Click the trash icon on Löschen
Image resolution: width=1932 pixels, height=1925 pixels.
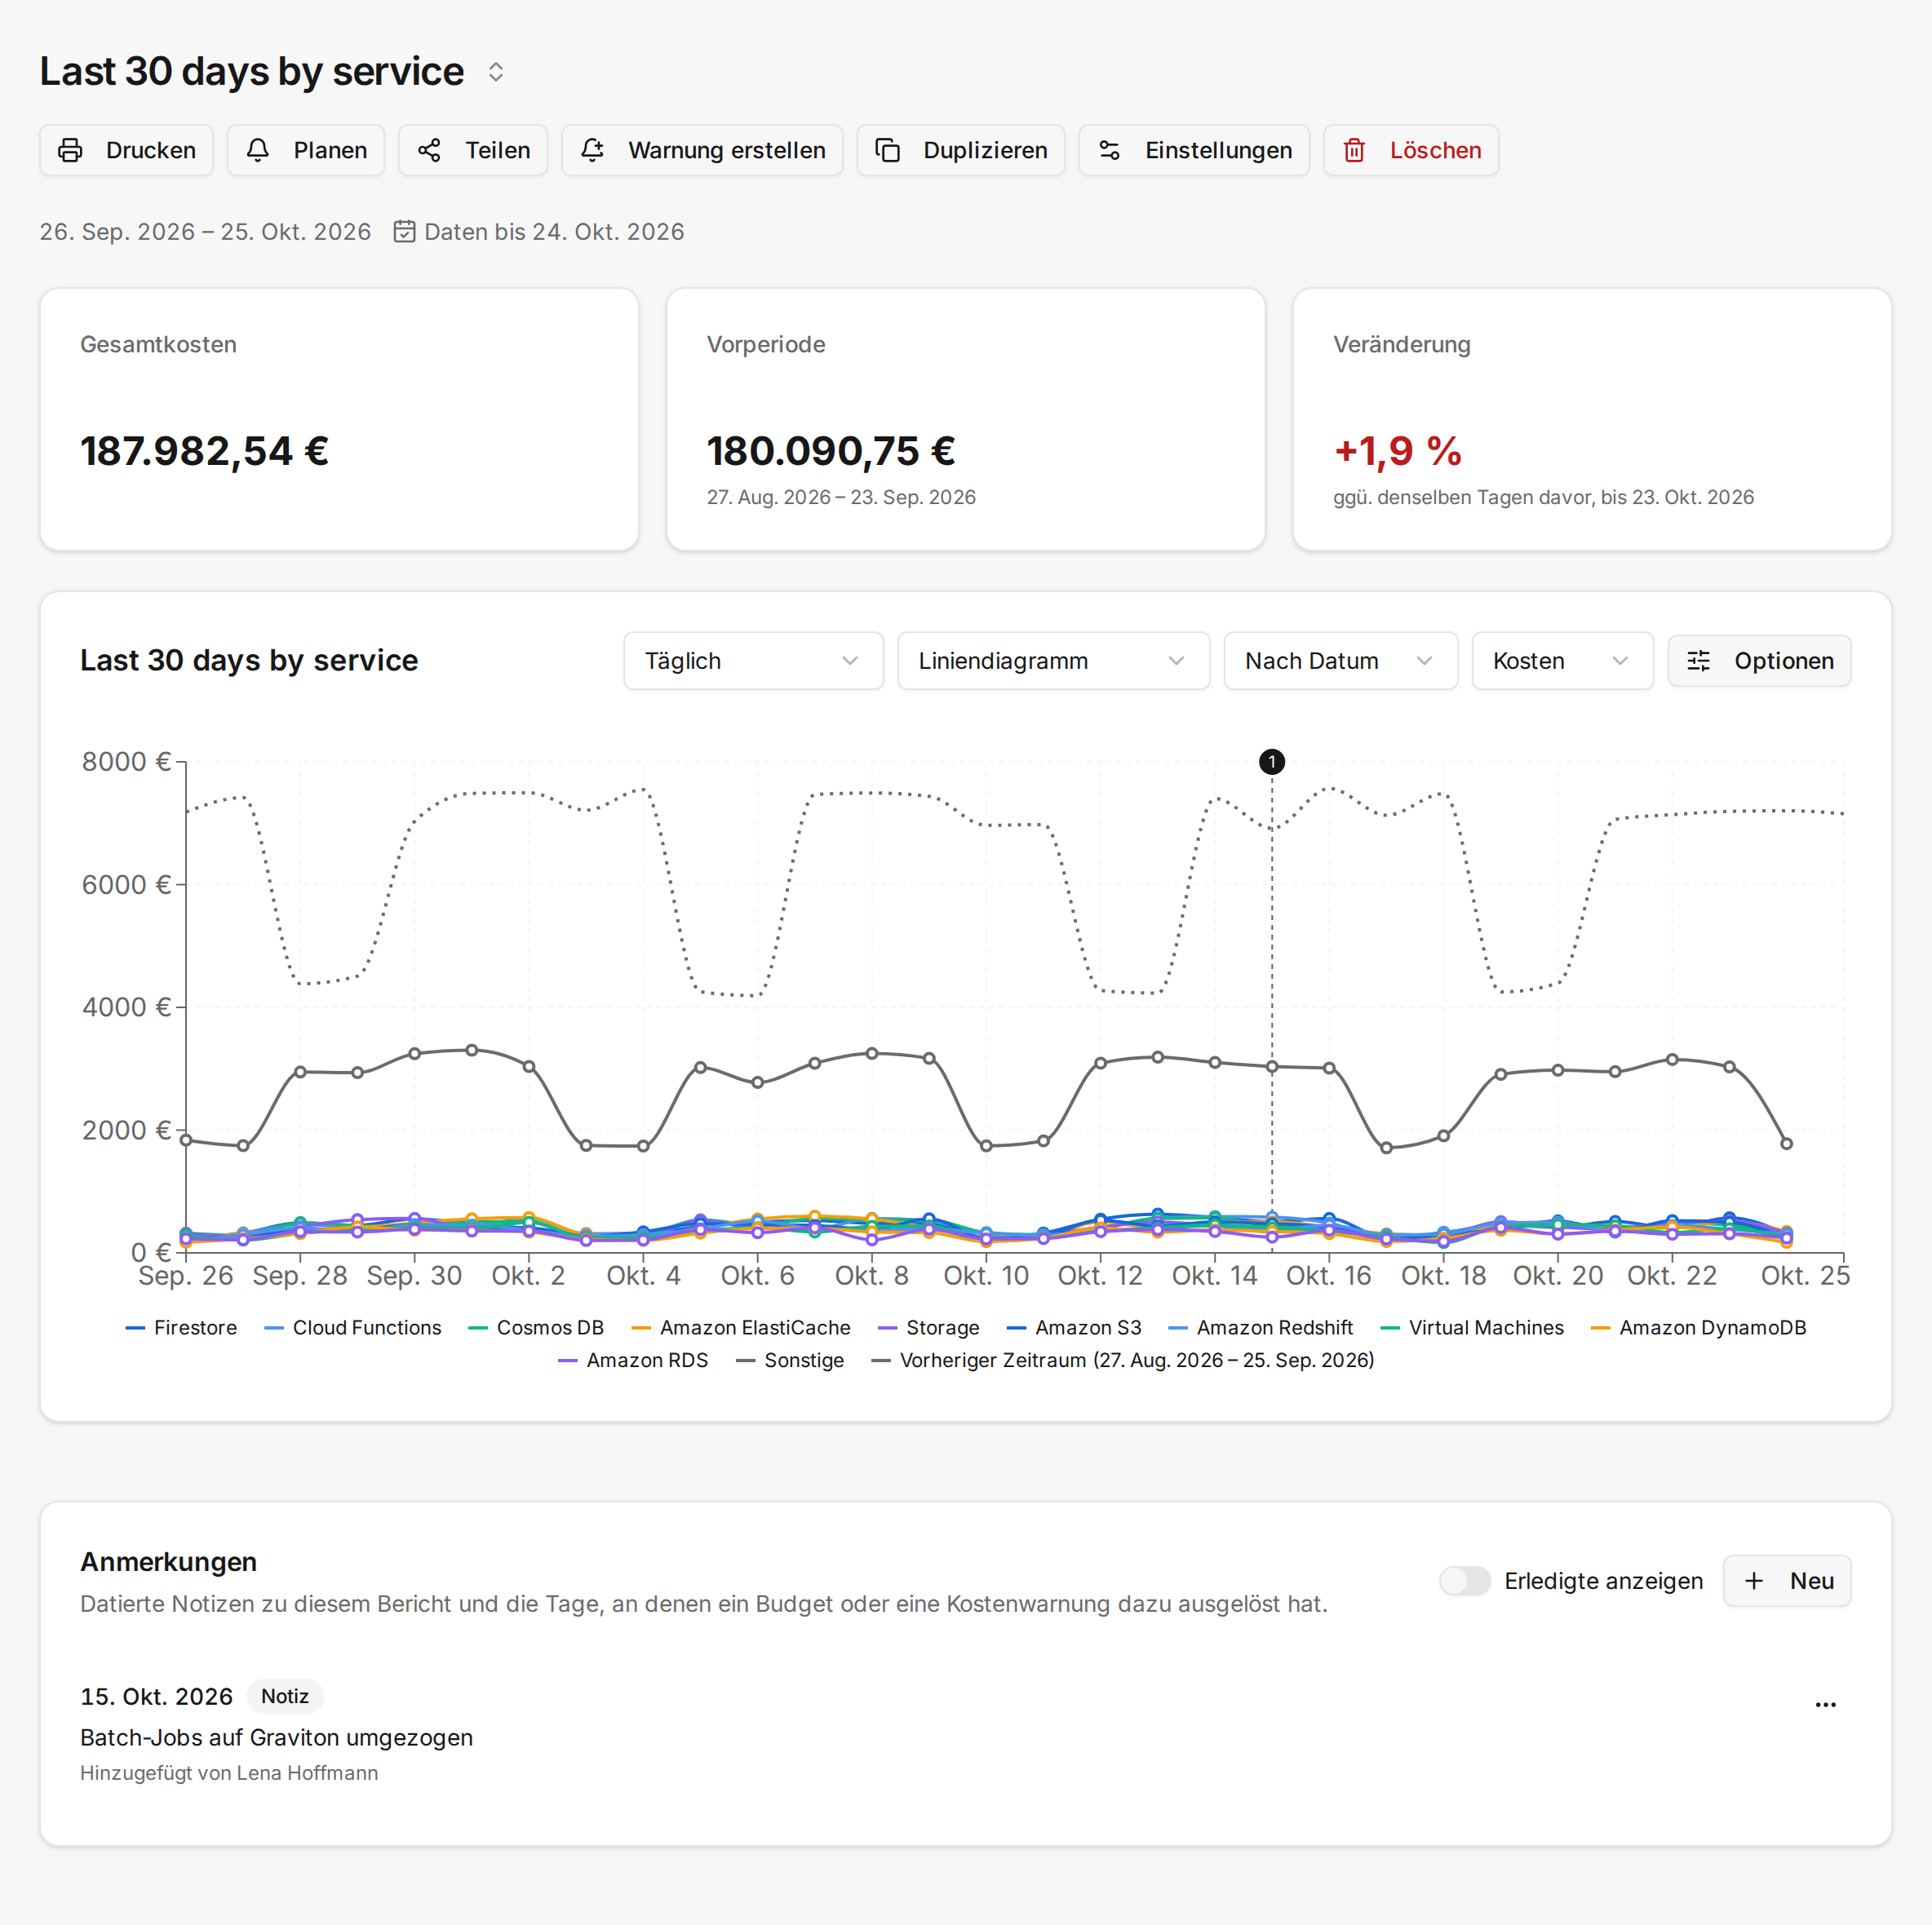(x=1354, y=150)
